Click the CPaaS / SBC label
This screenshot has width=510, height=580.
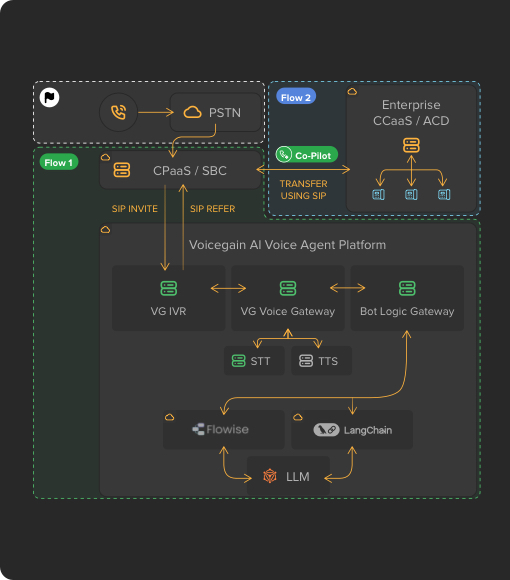[x=190, y=171]
